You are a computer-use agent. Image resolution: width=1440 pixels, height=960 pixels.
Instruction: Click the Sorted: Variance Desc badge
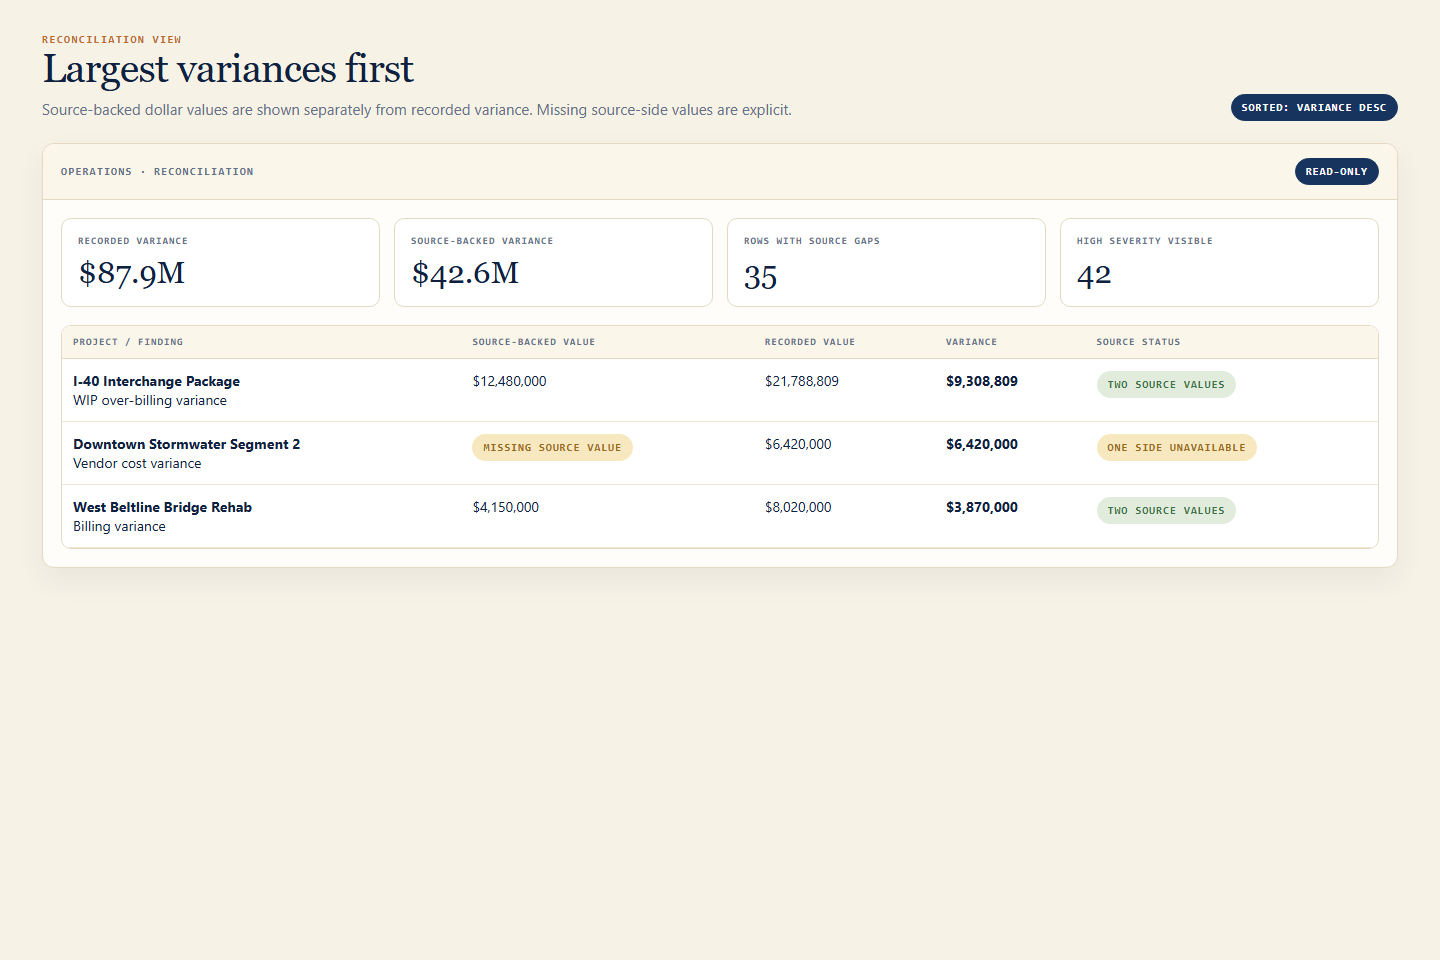(1314, 108)
